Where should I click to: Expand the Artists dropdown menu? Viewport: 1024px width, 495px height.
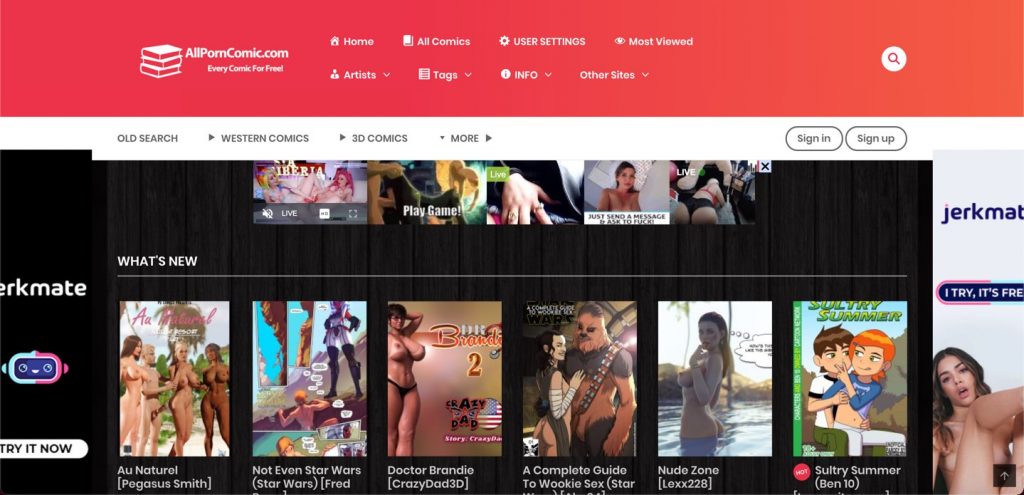(x=360, y=74)
